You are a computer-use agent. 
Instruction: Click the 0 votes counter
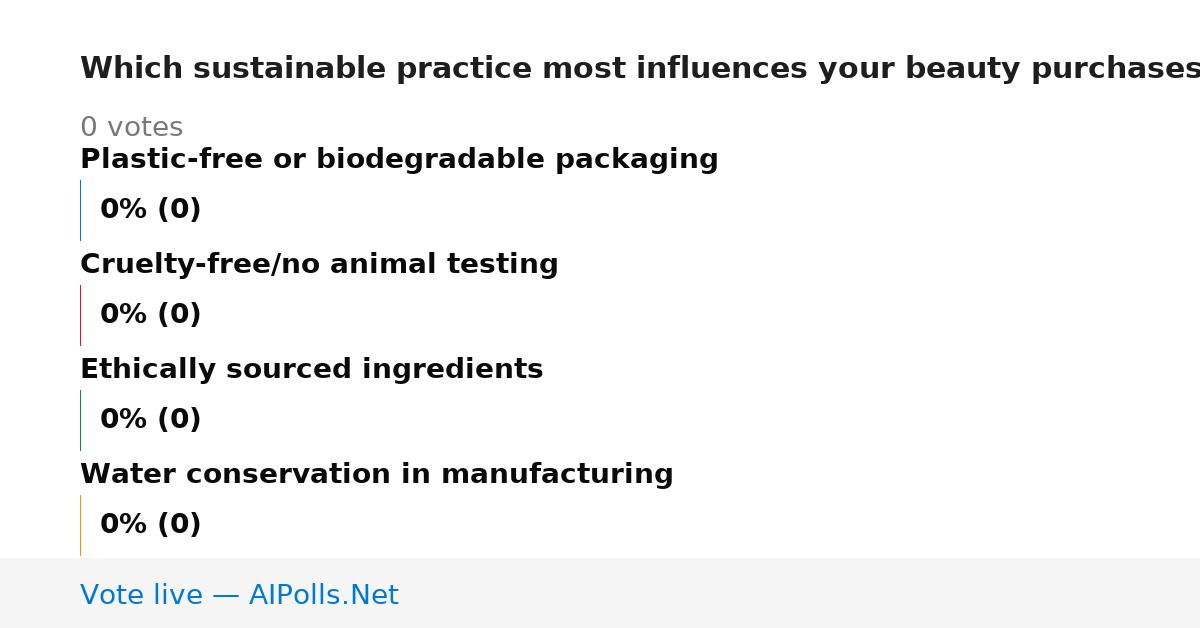(131, 128)
